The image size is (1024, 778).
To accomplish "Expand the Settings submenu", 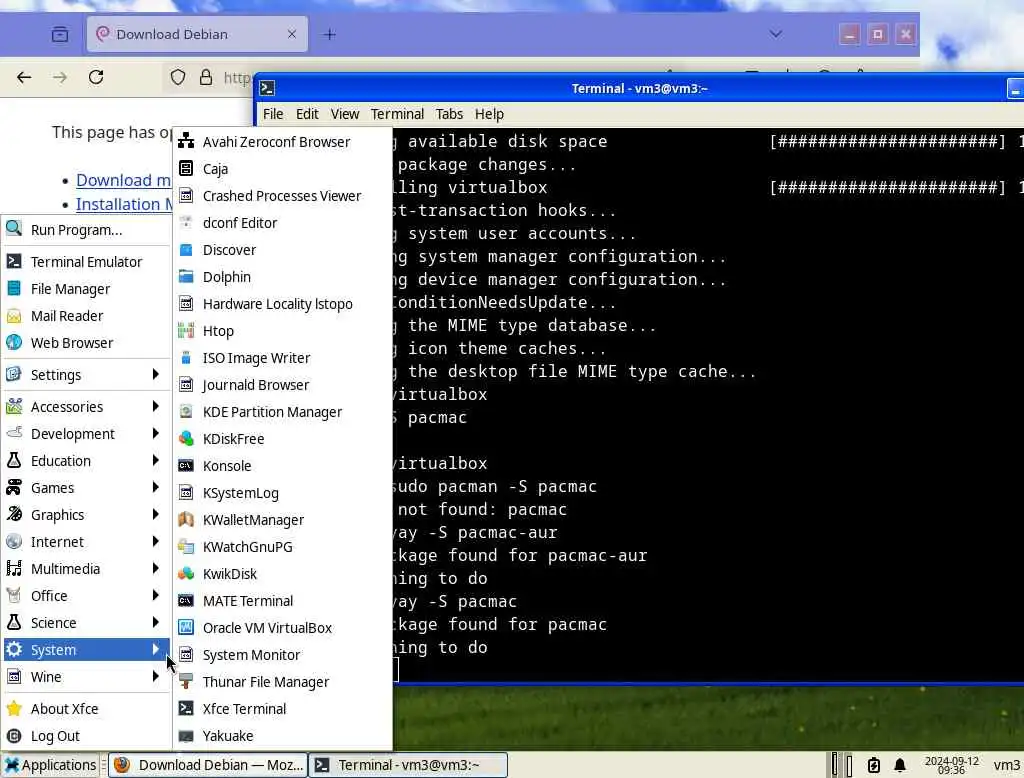I will 86,375.
